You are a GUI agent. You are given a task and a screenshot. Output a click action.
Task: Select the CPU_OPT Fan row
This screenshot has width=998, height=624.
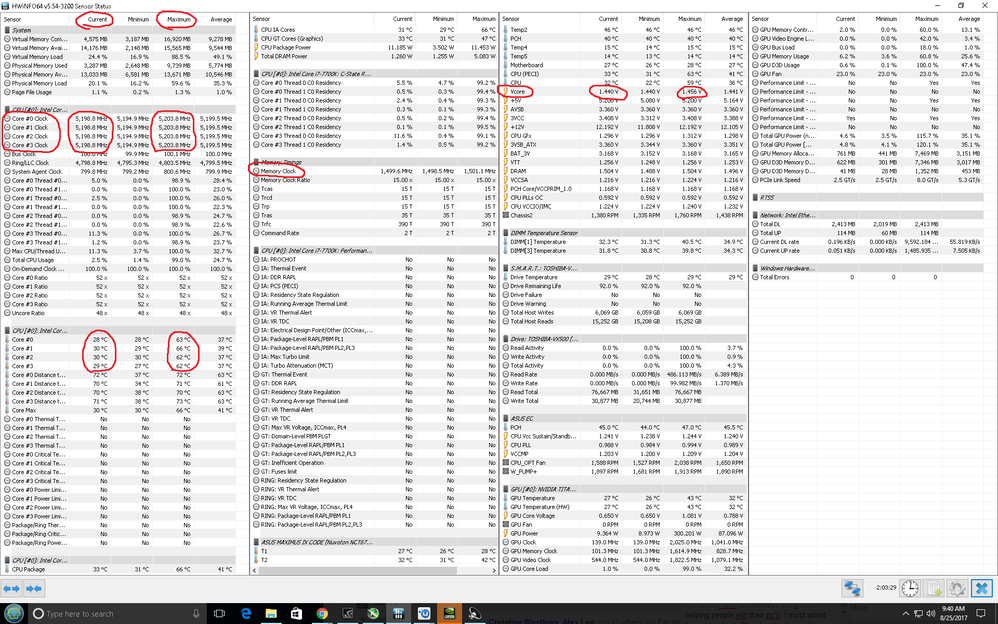(x=624, y=463)
